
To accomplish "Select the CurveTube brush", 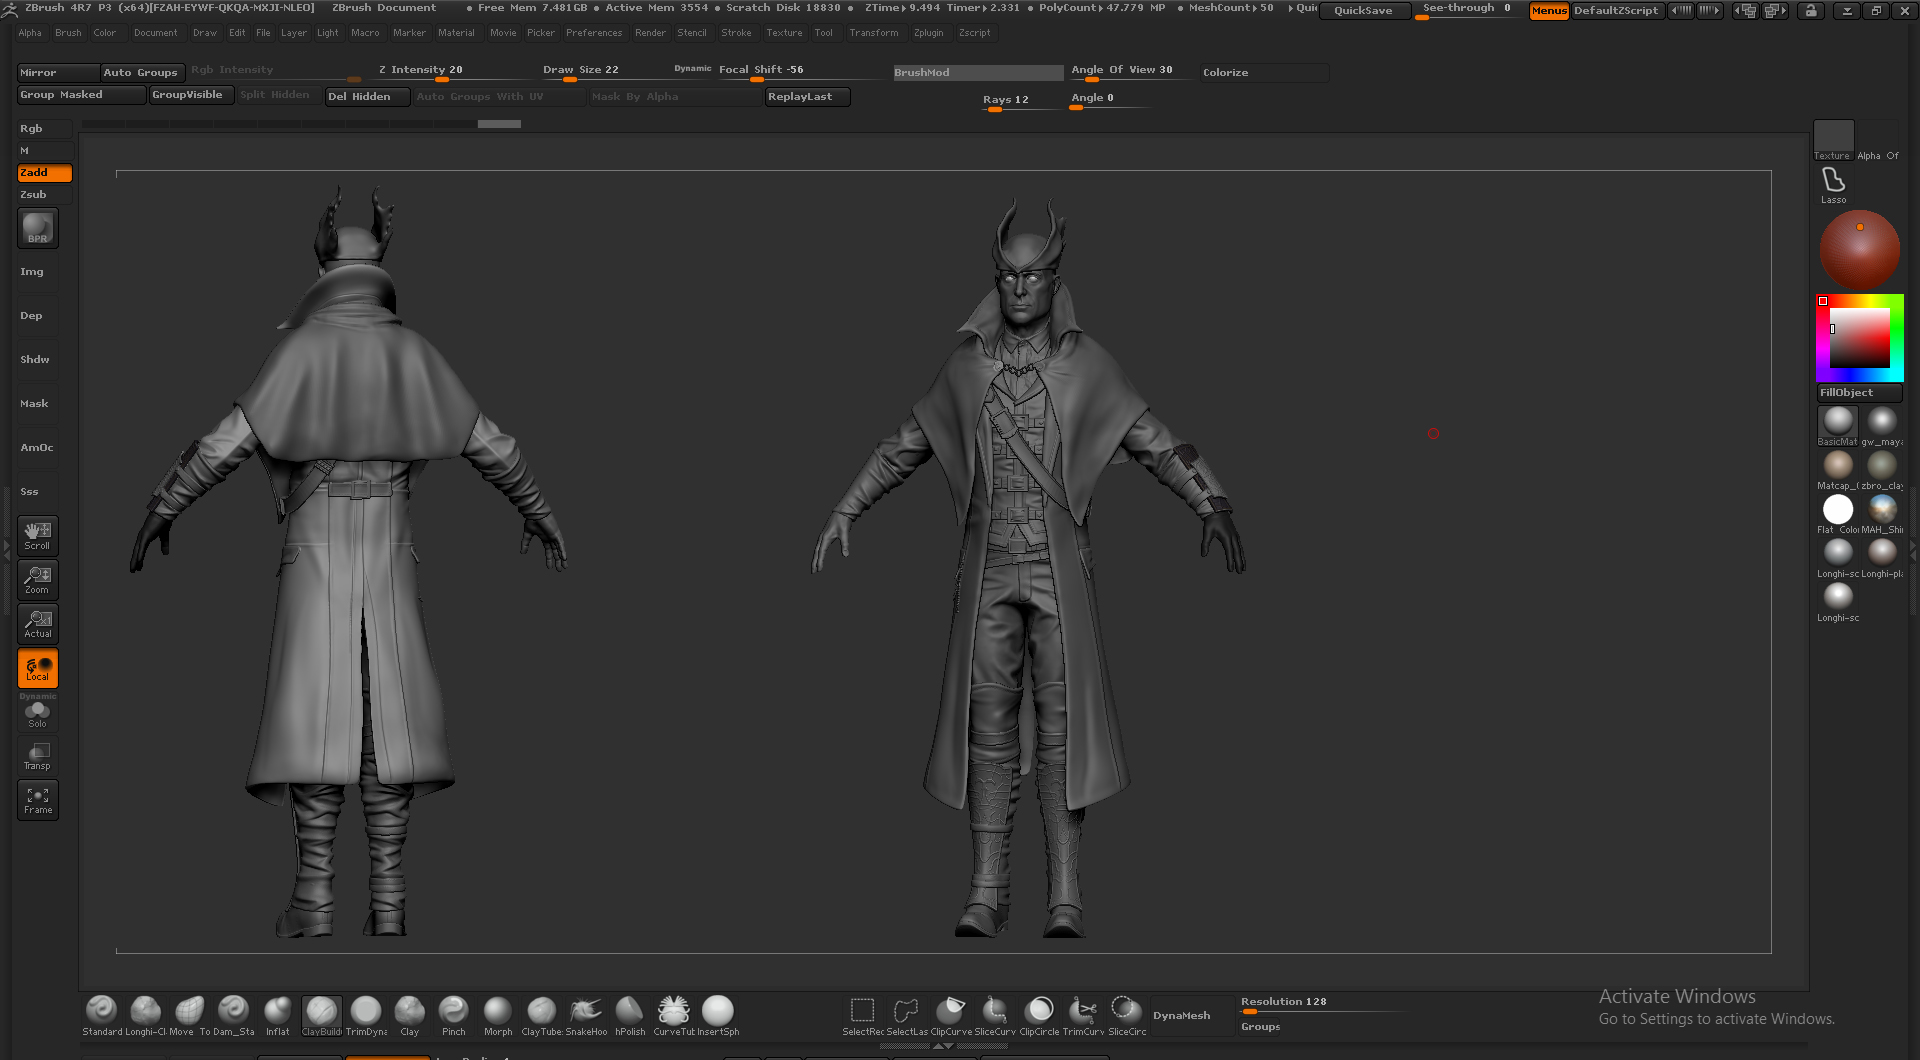I will [x=673, y=1015].
